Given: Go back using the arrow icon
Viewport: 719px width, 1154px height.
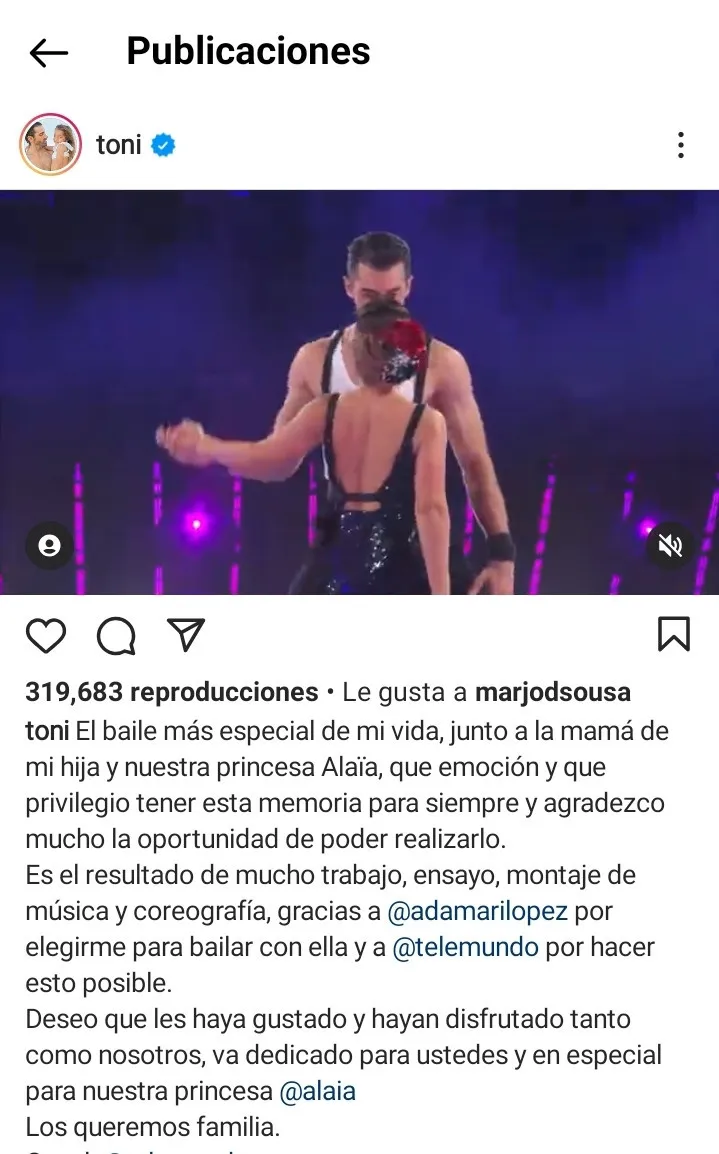Looking at the screenshot, I should [x=49, y=53].
